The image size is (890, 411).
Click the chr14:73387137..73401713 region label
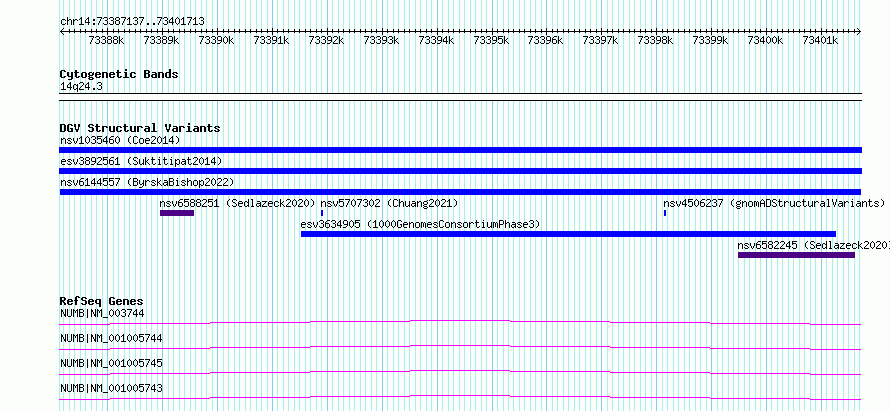(132, 21)
